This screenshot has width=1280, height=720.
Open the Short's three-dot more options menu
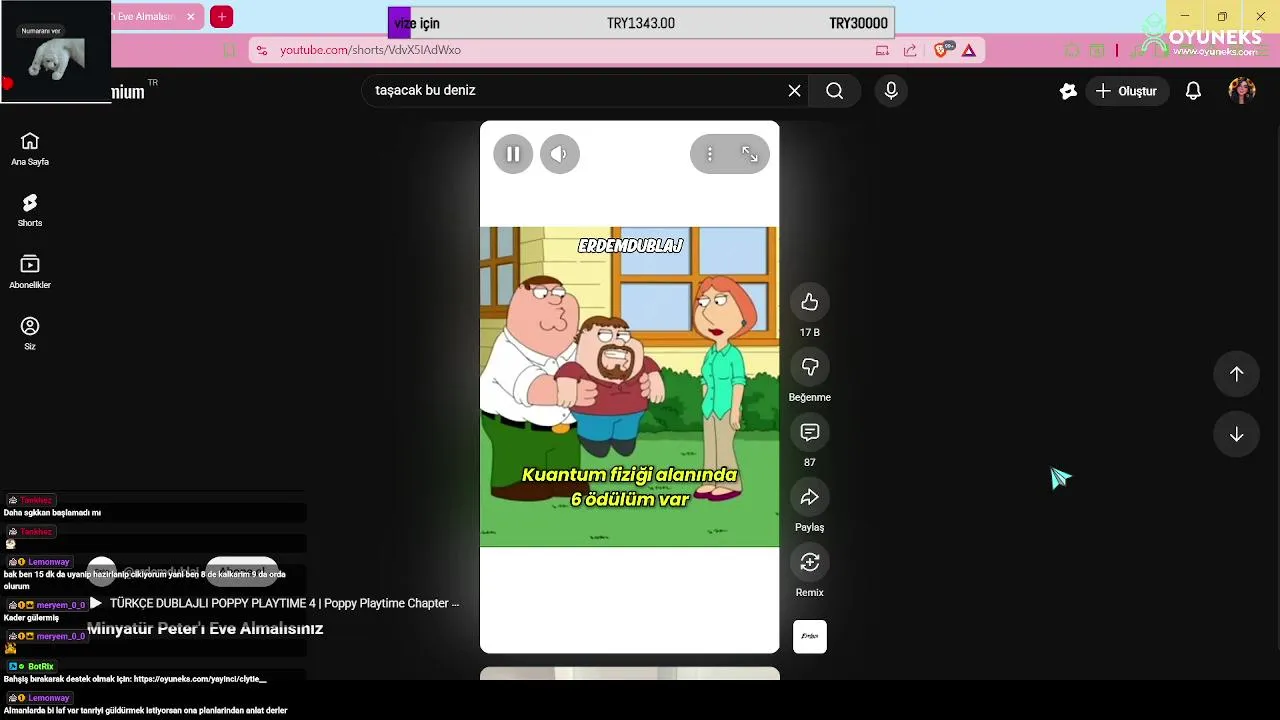click(710, 154)
